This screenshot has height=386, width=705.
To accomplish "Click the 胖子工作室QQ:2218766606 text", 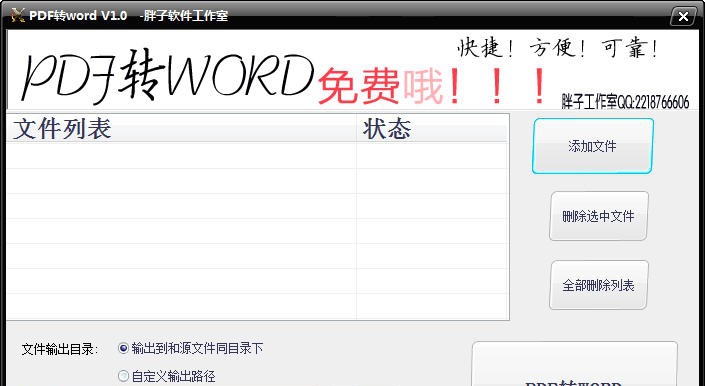I will (x=625, y=102).
